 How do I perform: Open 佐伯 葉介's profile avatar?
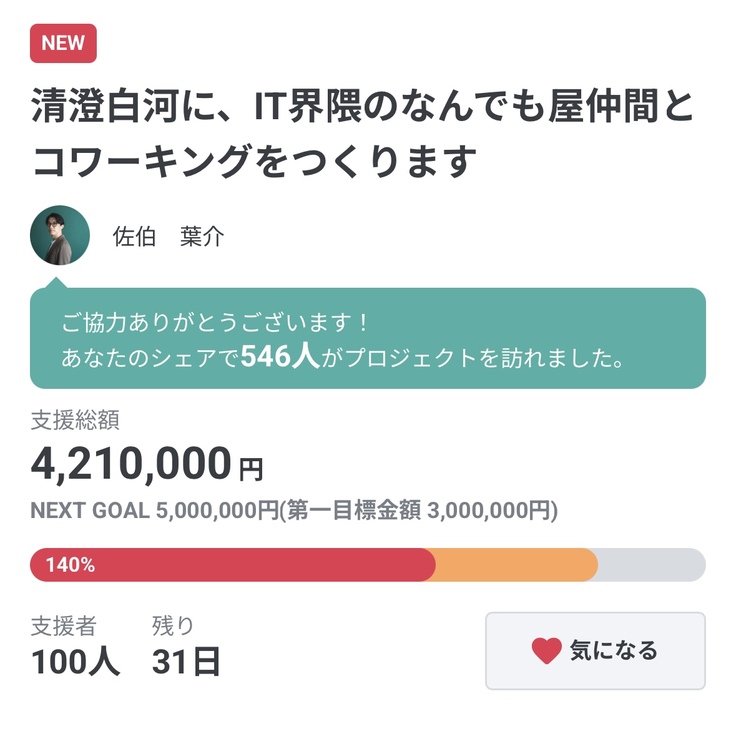pyautogui.click(x=60, y=236)
